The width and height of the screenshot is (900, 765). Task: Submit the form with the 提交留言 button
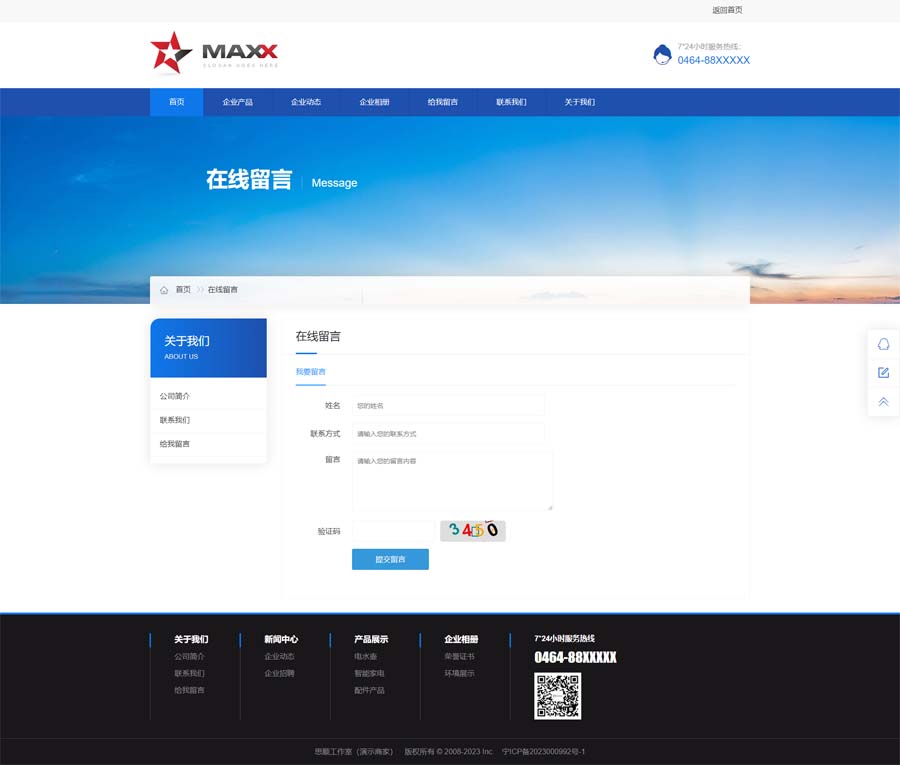coord(390,560)
